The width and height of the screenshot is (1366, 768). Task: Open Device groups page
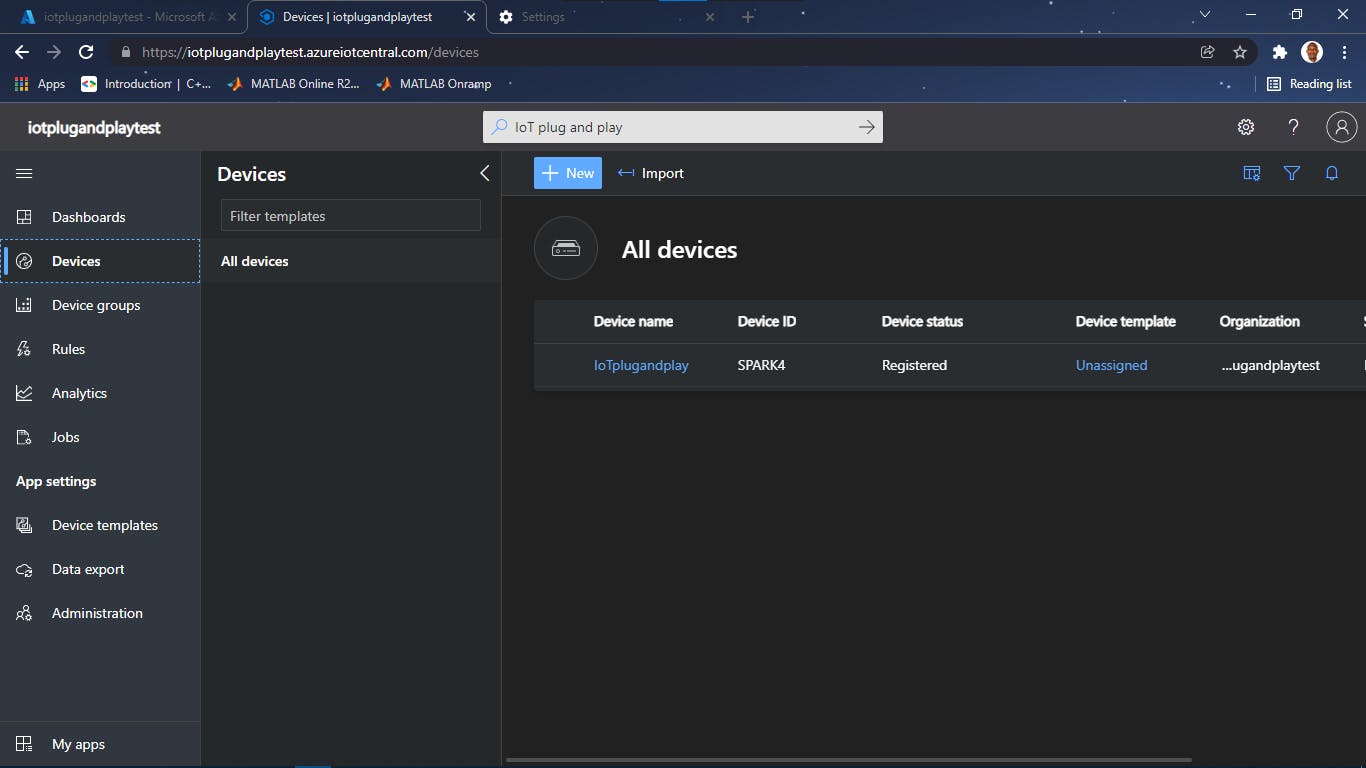coord(100,305)
